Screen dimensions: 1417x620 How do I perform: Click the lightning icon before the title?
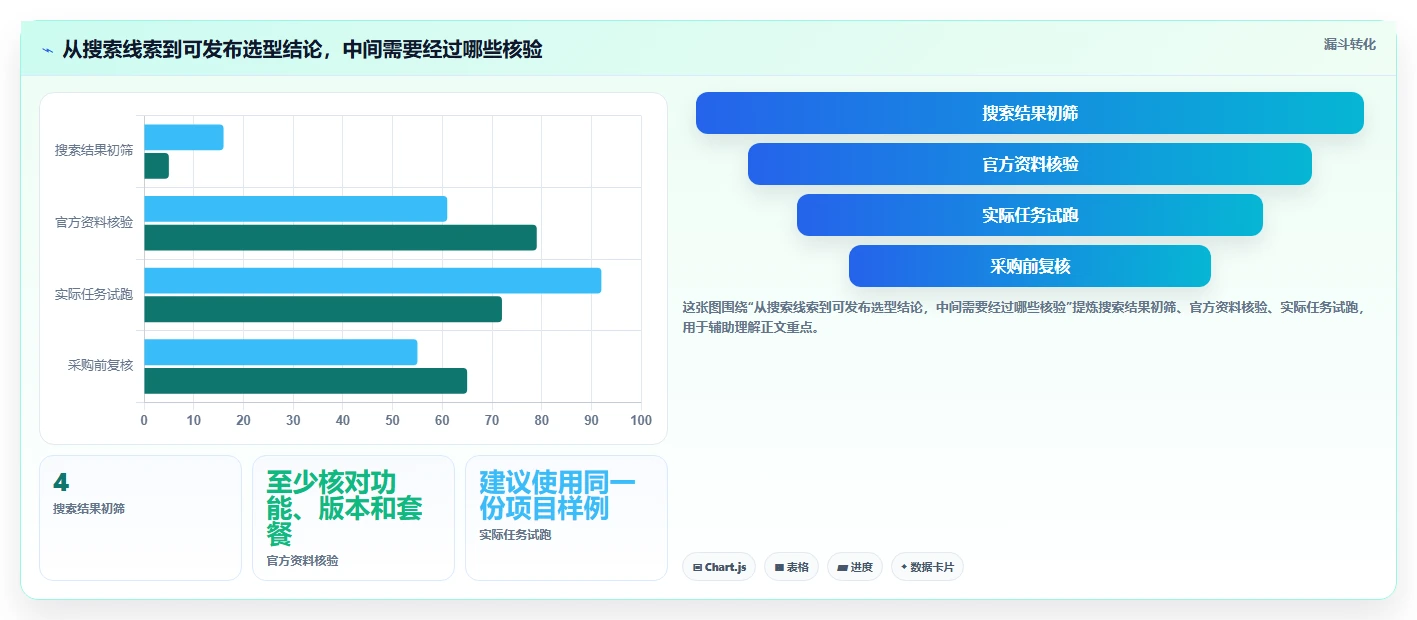click(47, 50)
